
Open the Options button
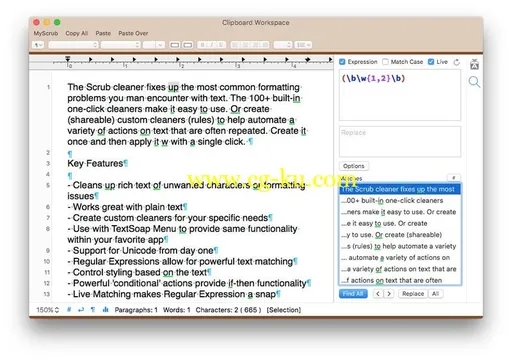click(354, 166)
